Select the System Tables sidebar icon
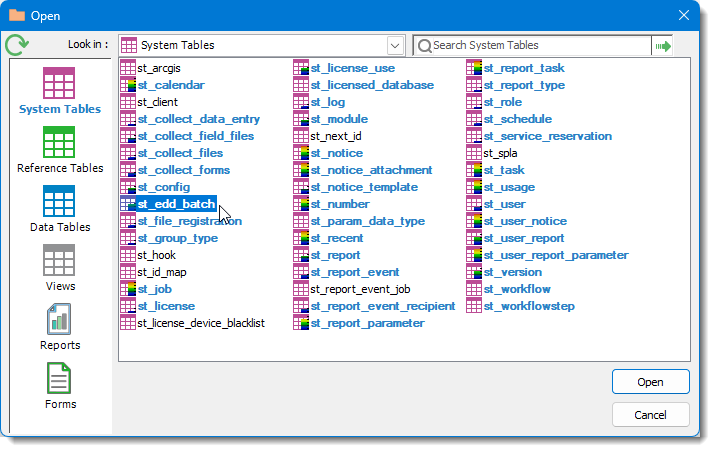The image size is (715, 452). click(59, 83)
